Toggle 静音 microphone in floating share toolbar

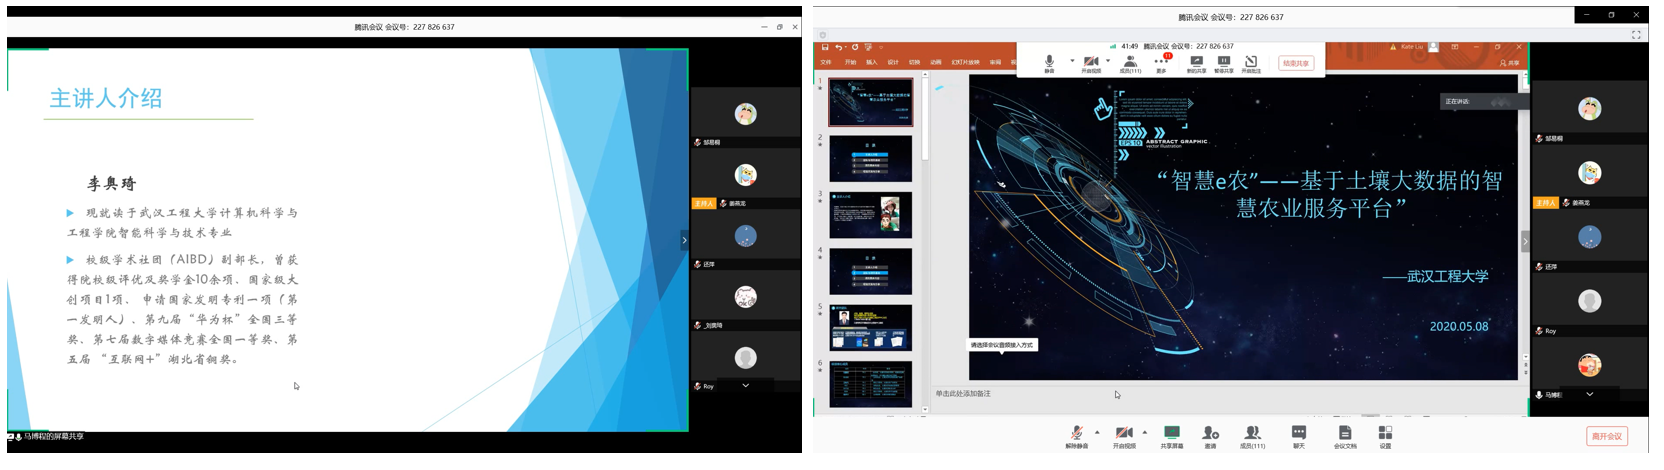pos(1049,62)
